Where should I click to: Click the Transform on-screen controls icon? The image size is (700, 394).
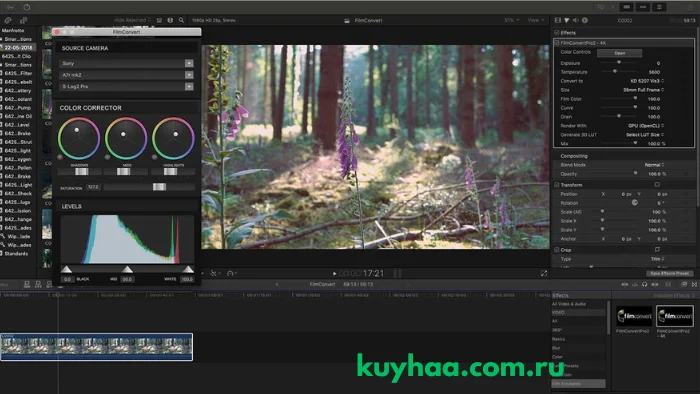click(657, 184)
